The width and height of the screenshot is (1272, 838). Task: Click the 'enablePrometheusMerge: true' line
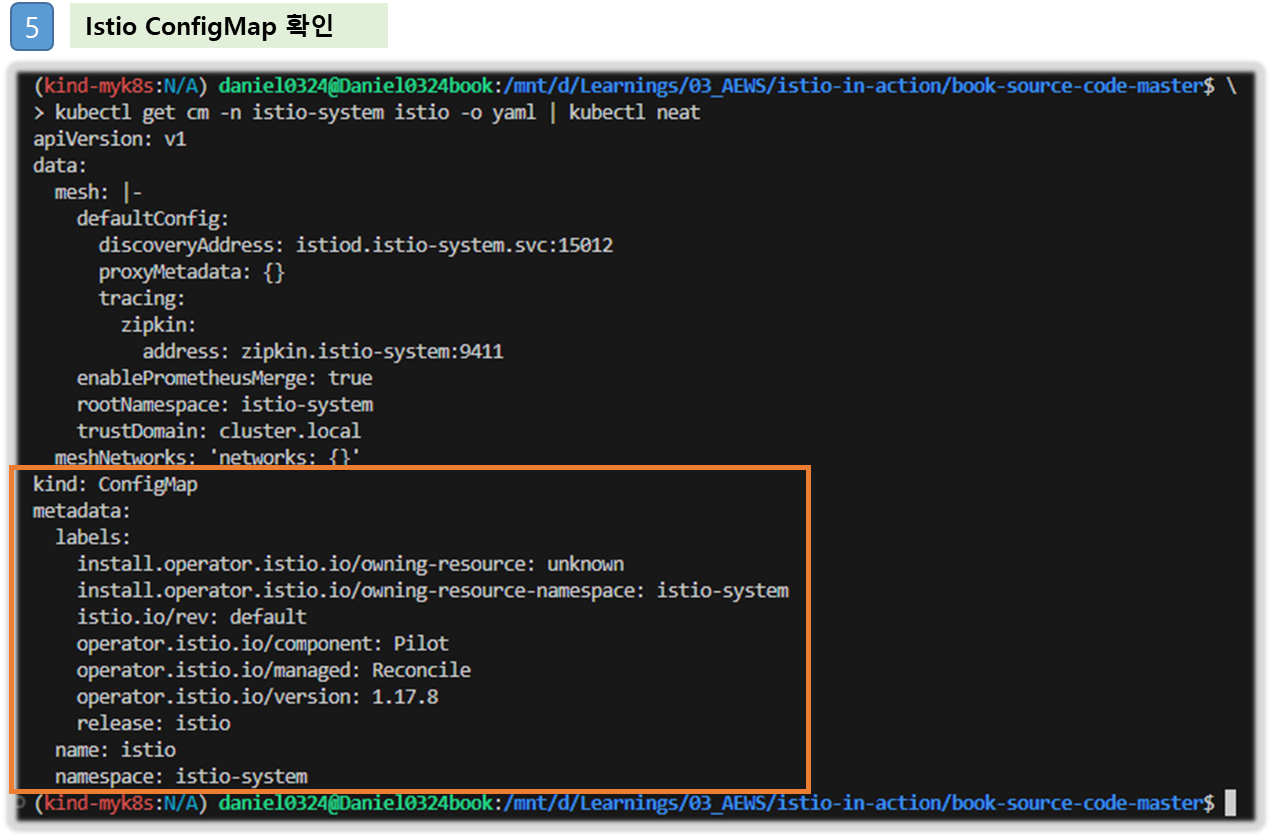tap(225, 378)
